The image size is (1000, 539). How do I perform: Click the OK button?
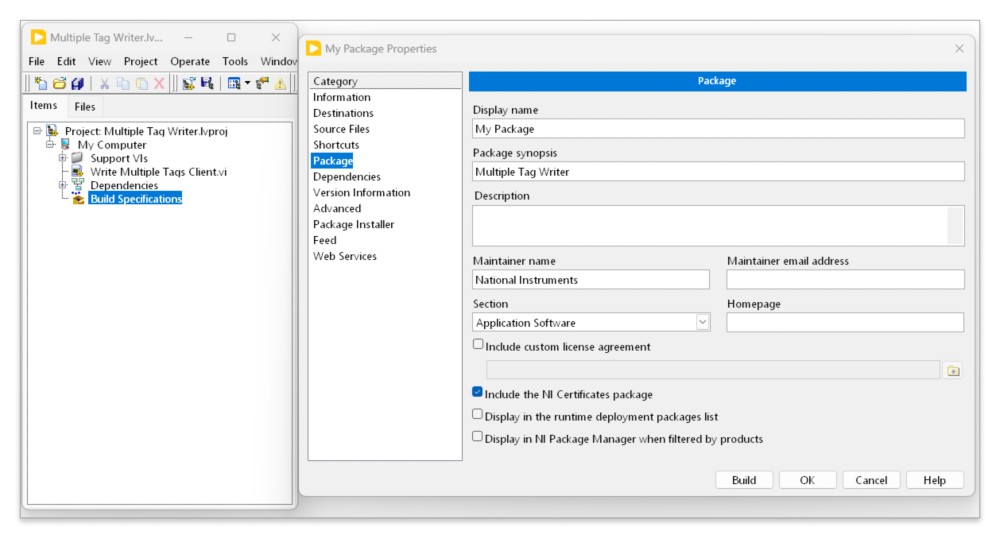[807, 480]
